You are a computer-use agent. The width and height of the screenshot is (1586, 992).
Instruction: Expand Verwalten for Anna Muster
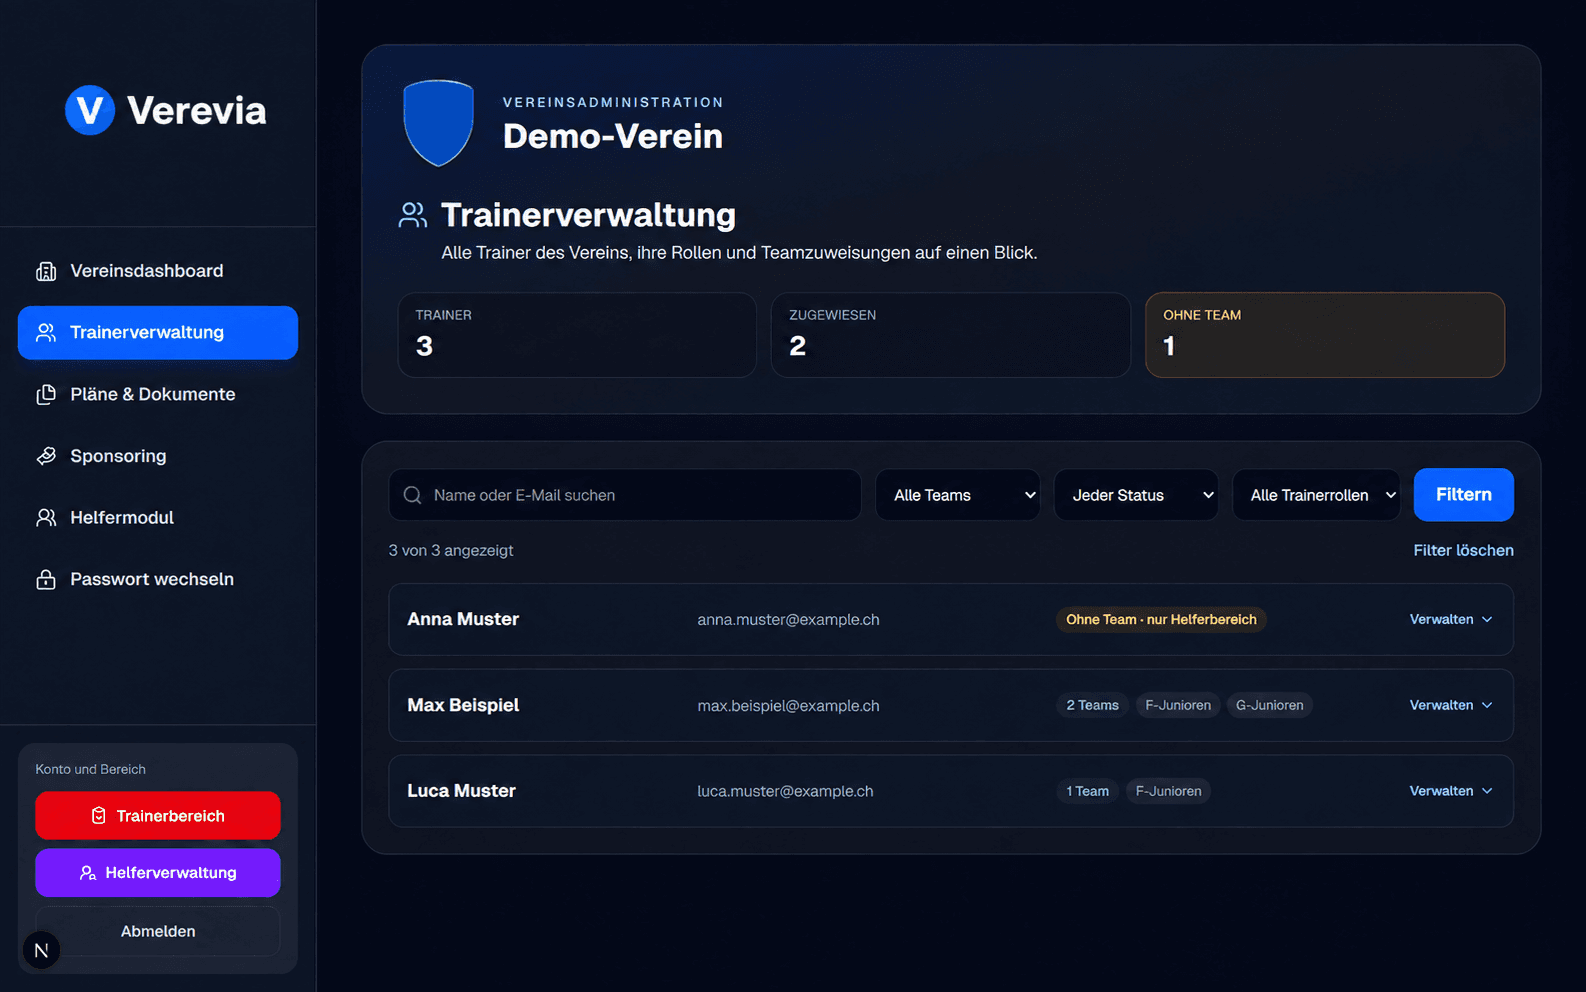click(x=1451, y=620)
